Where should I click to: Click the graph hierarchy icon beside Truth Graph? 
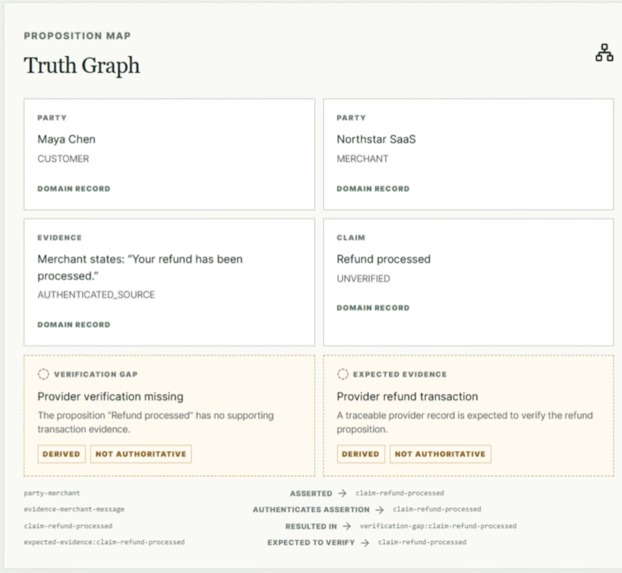tap(604, 53)
